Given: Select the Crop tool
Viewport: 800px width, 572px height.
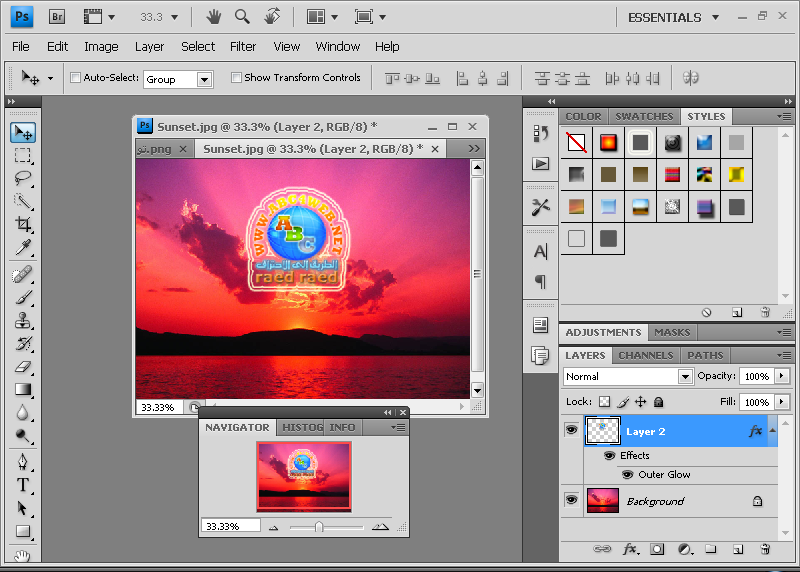Looking at the screenshot, I should [x=22, y=224].
